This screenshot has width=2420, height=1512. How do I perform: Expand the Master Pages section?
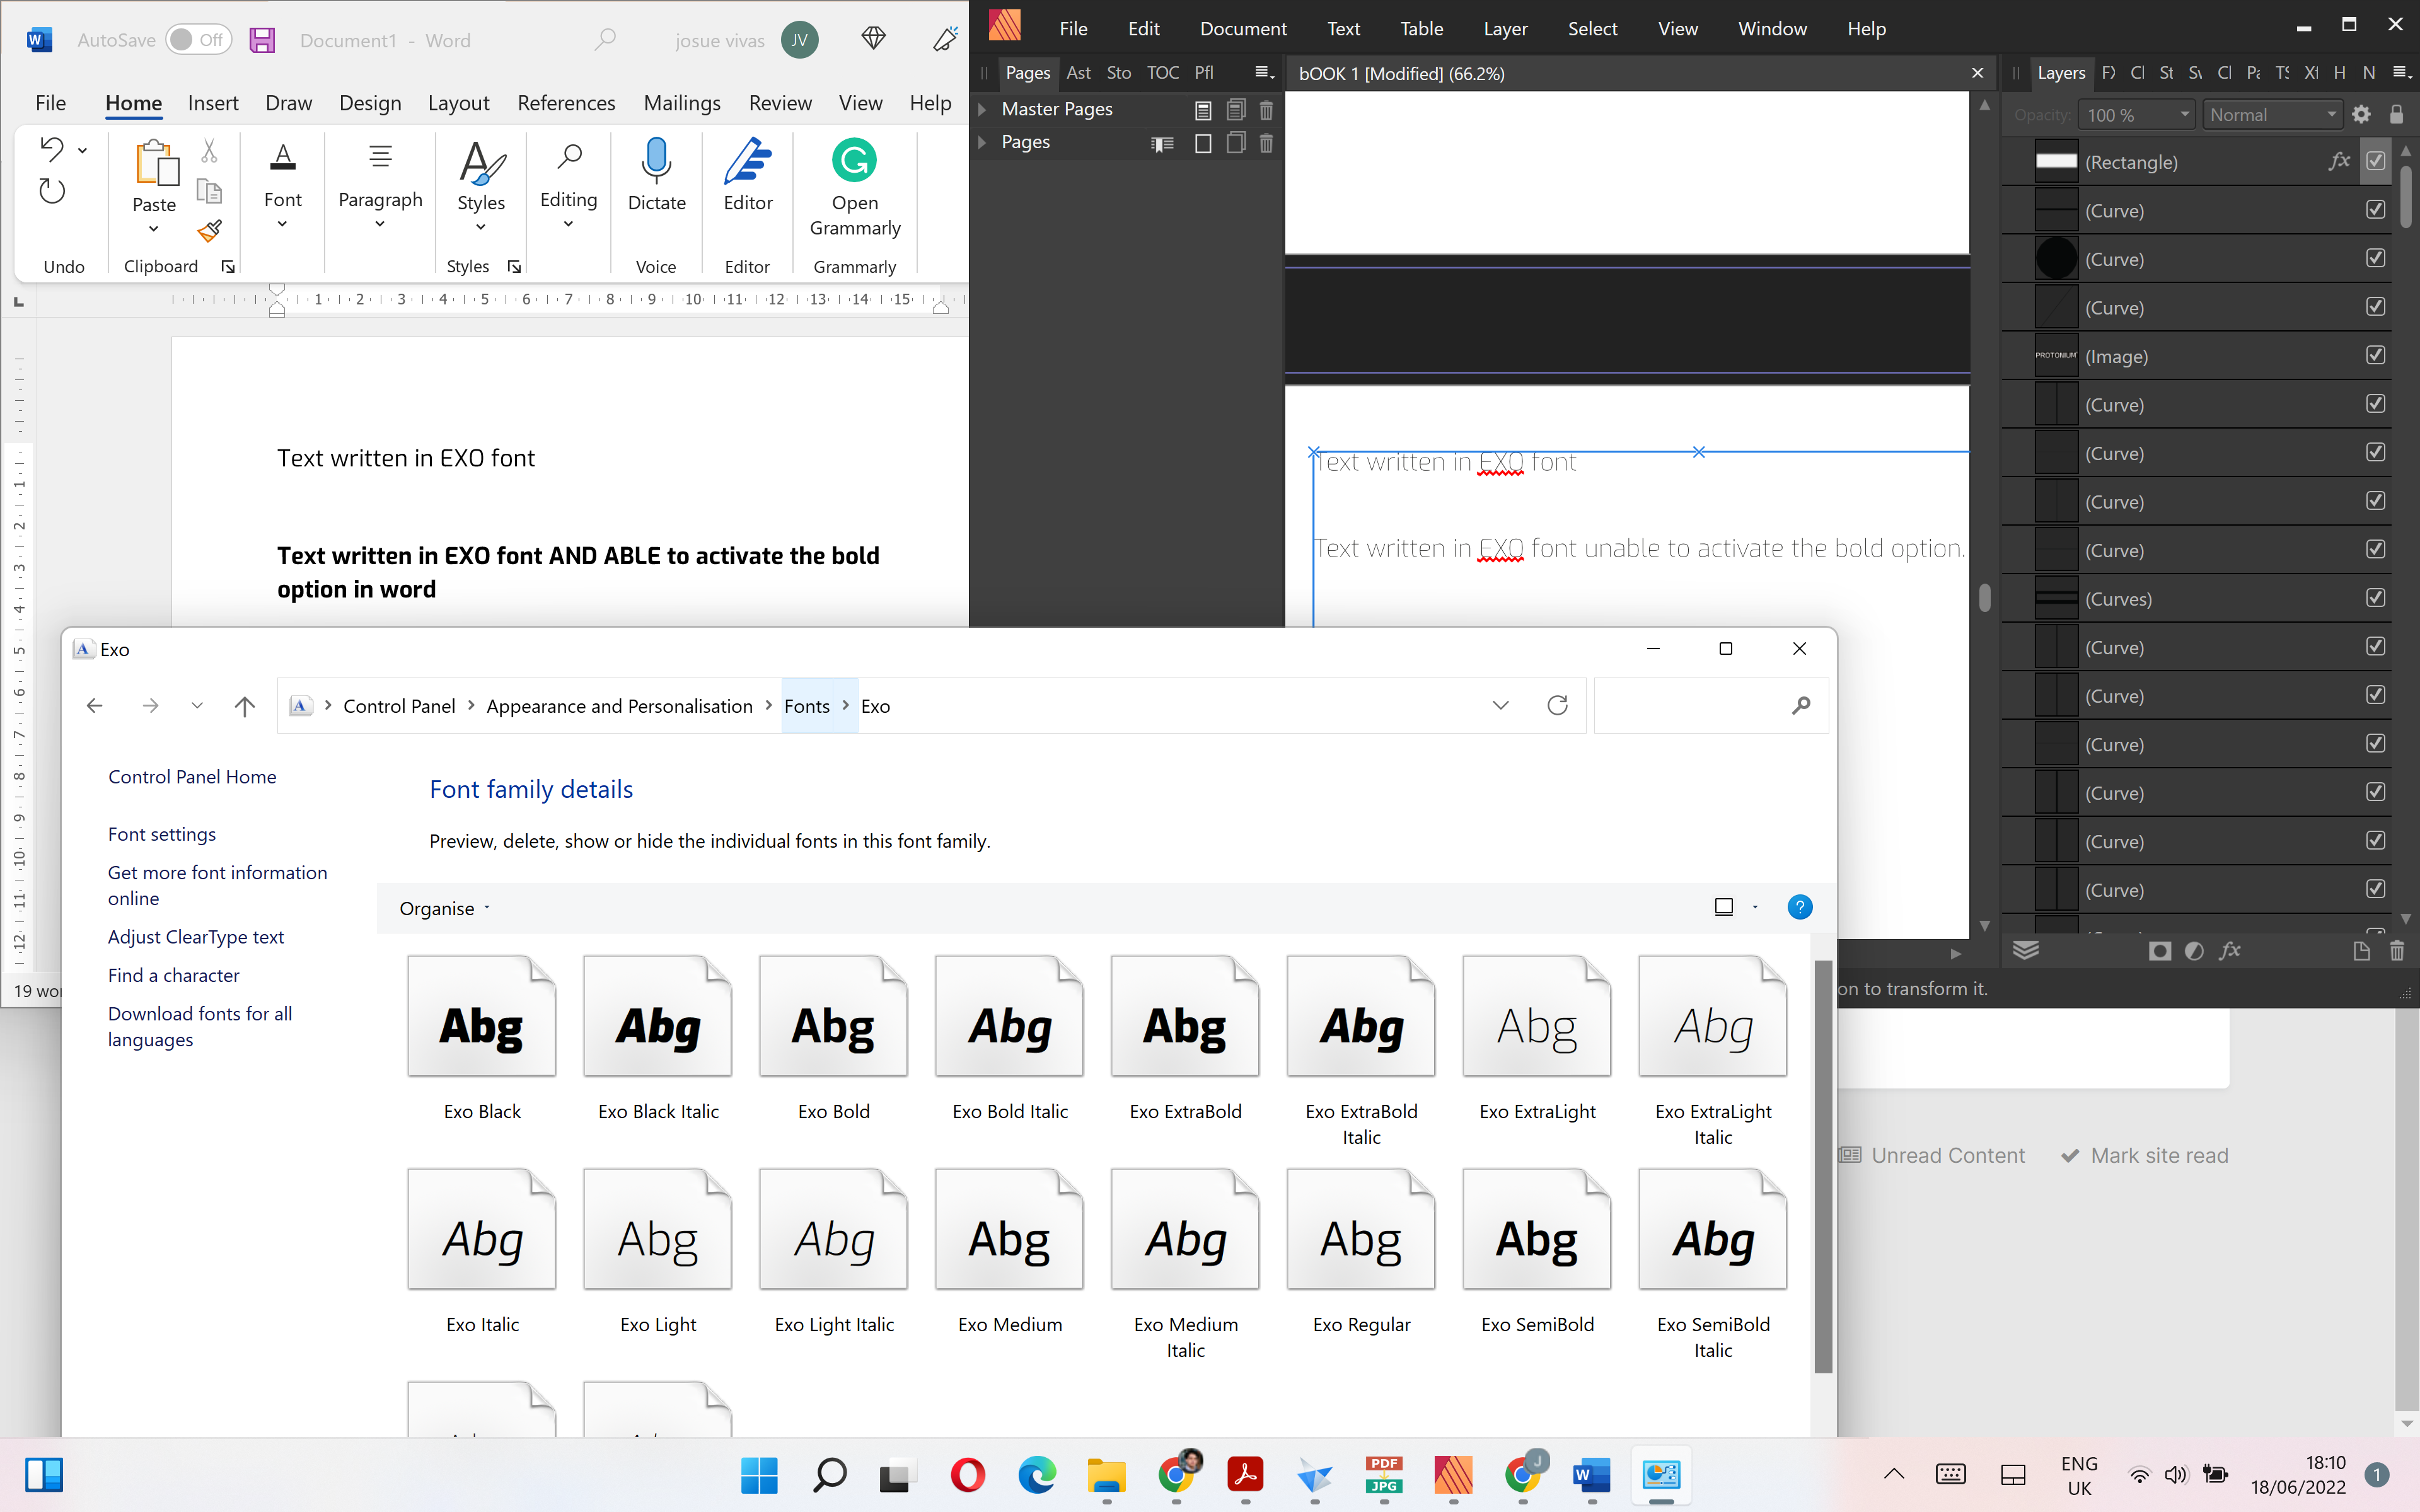pyautogui.click(x=982, y=109)
